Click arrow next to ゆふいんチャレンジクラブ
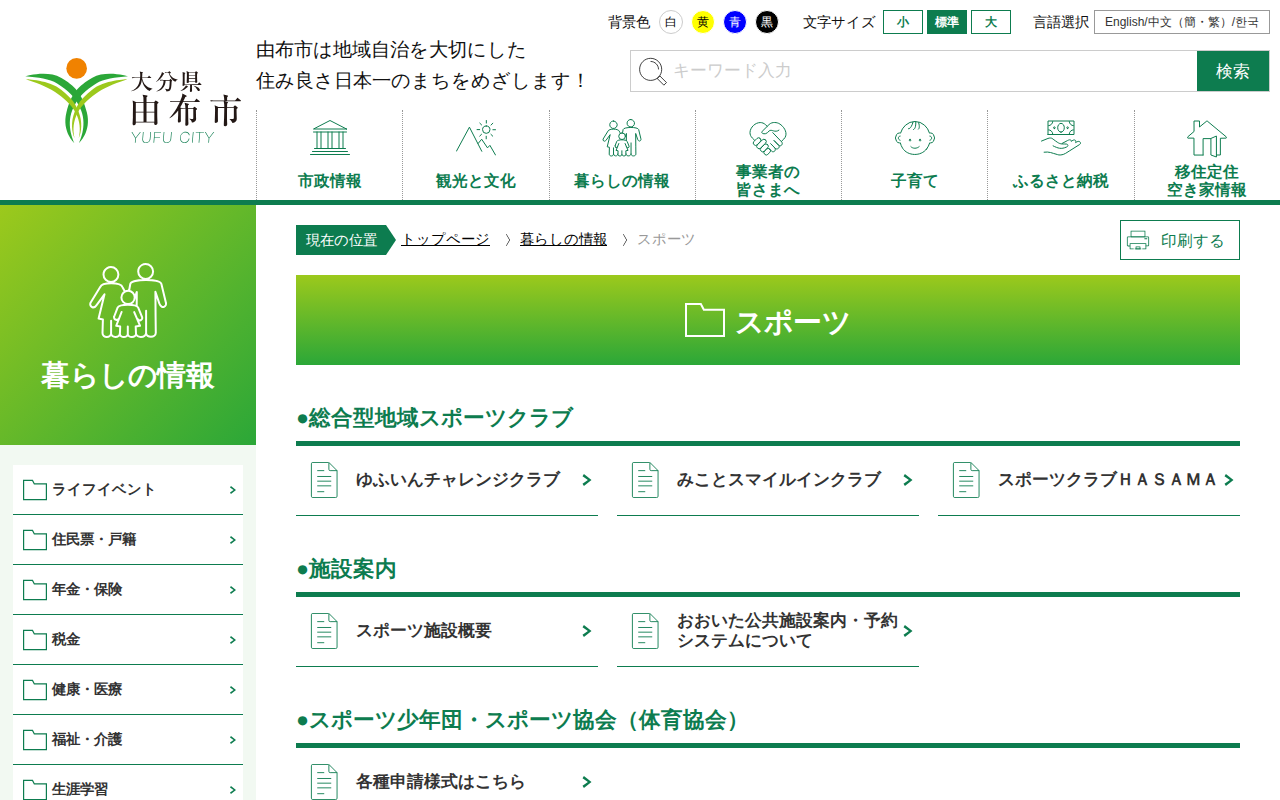The image size is (1280, 800). tap(587, 480)
